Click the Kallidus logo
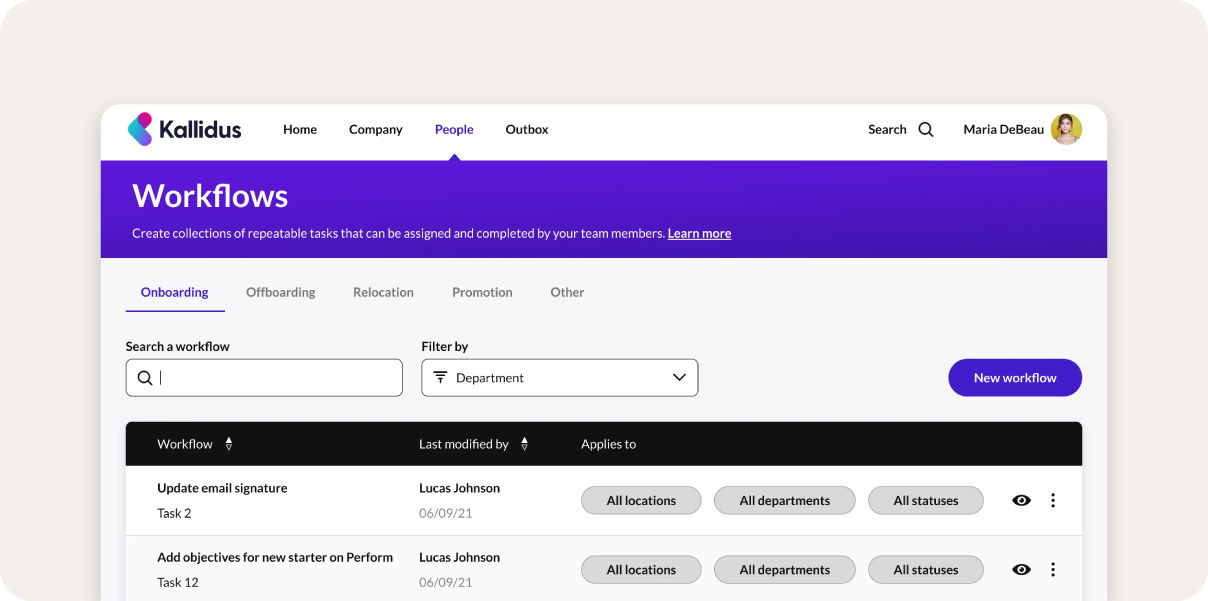Screen dimensions: 1208x601 coord(185,129)
